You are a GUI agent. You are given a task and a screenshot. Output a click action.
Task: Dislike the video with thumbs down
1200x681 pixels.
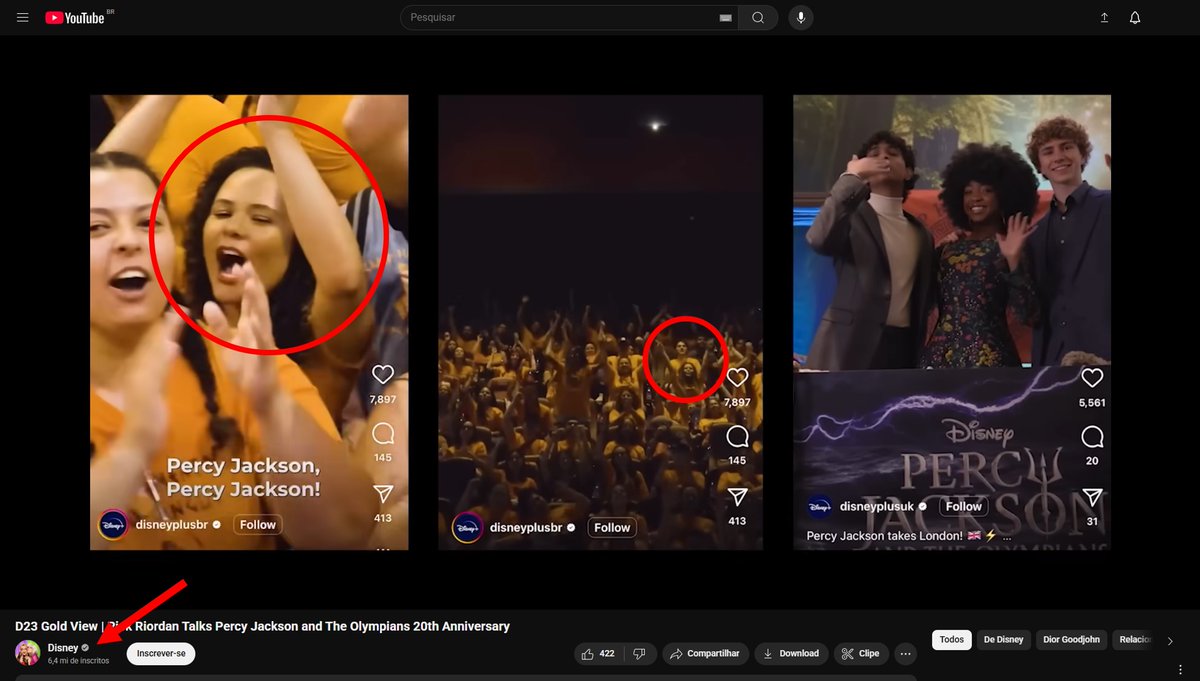pos(640,654)
